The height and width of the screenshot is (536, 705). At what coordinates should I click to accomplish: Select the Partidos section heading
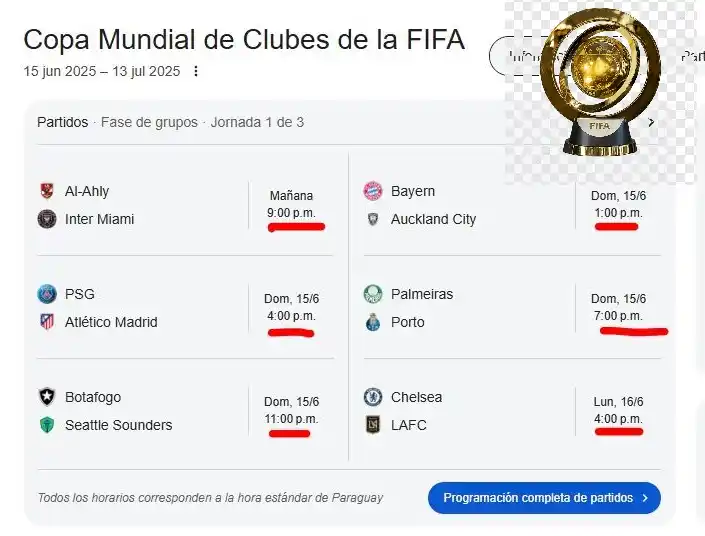pyautogui.click(x=62, y=122)
